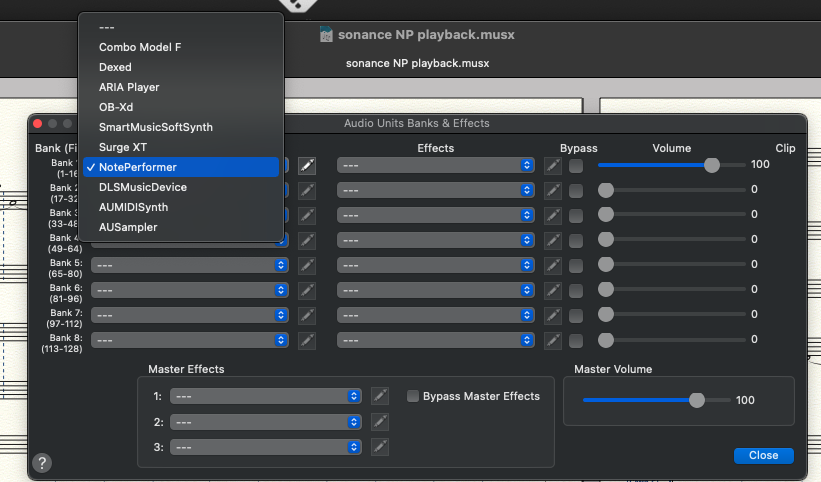The image size is (821, 482).
Task: Select Surge XT from the instrument list
Action: coord(123,147)
